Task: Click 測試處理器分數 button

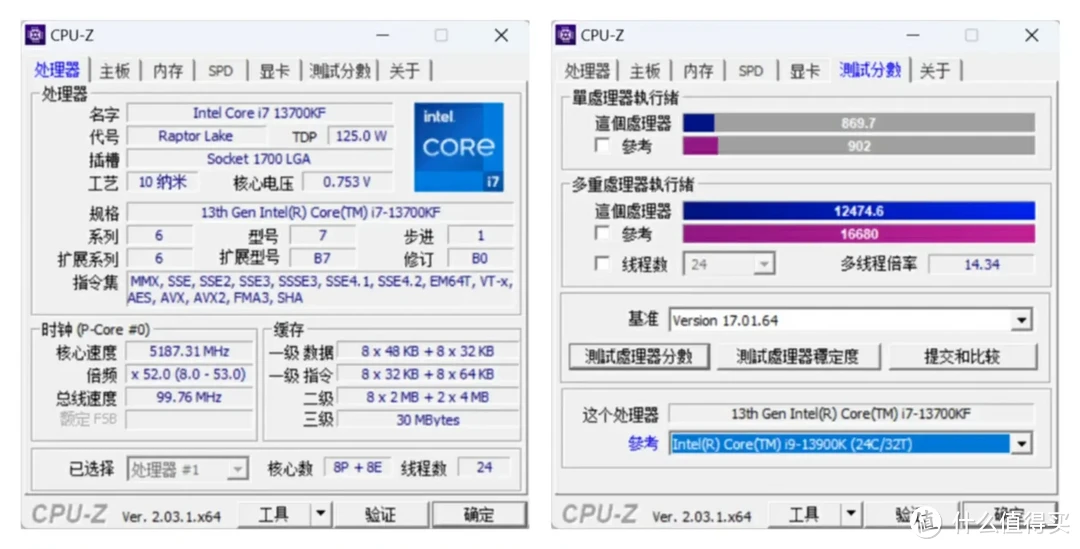Action: [638, 356]
